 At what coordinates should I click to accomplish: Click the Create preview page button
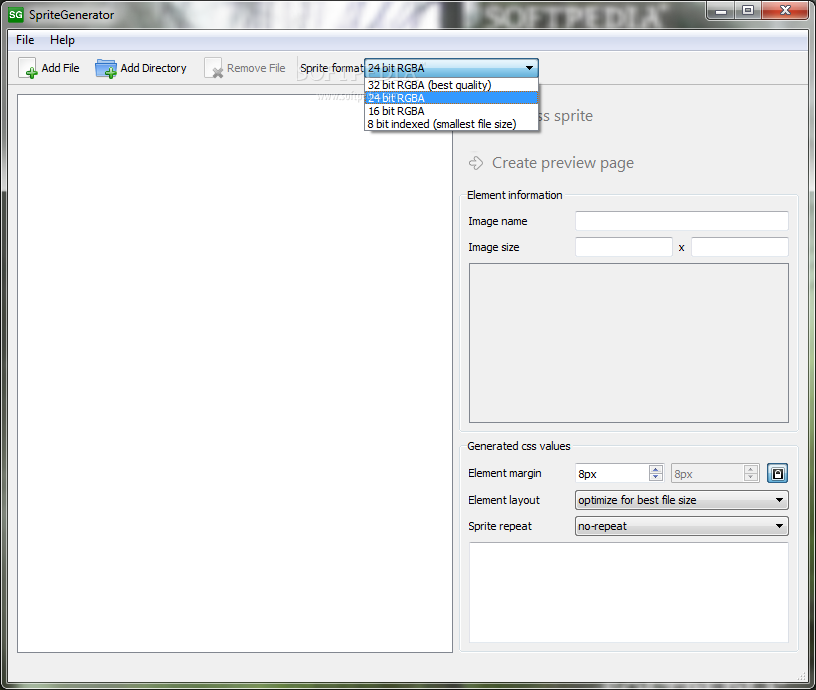tap(552, 163)
